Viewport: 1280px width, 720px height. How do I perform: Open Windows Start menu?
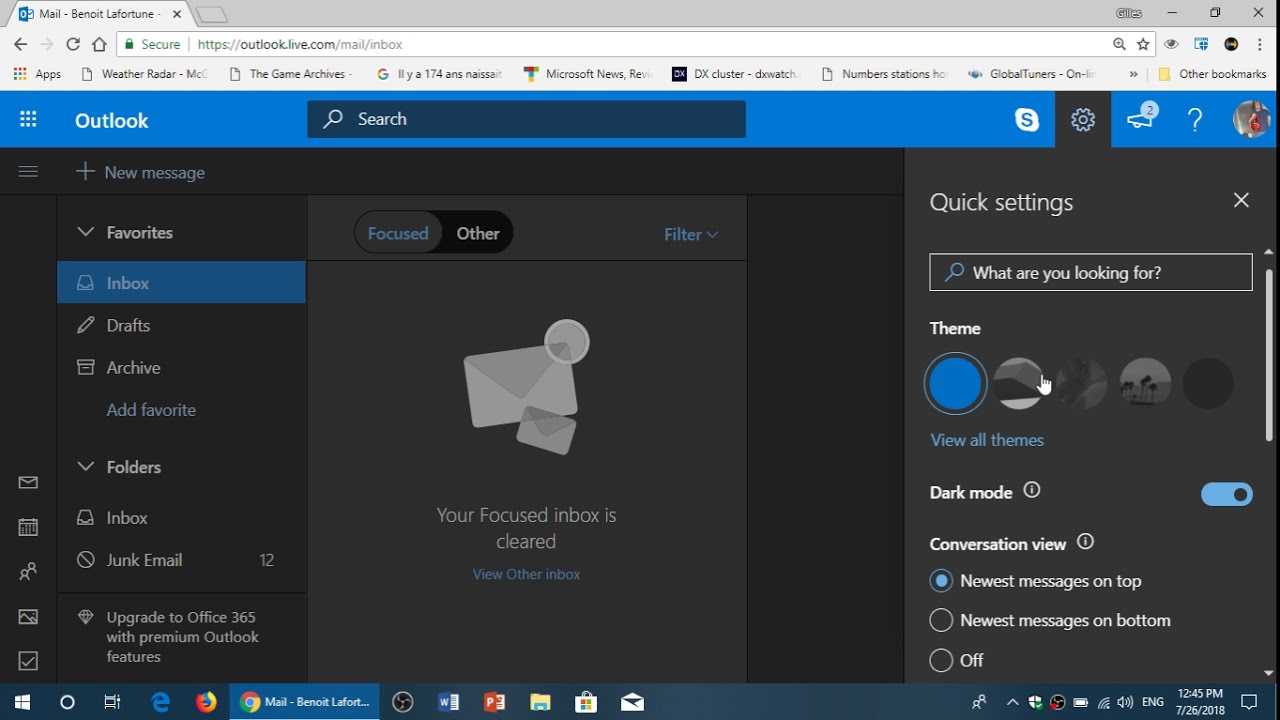click(x=22, y=702)
